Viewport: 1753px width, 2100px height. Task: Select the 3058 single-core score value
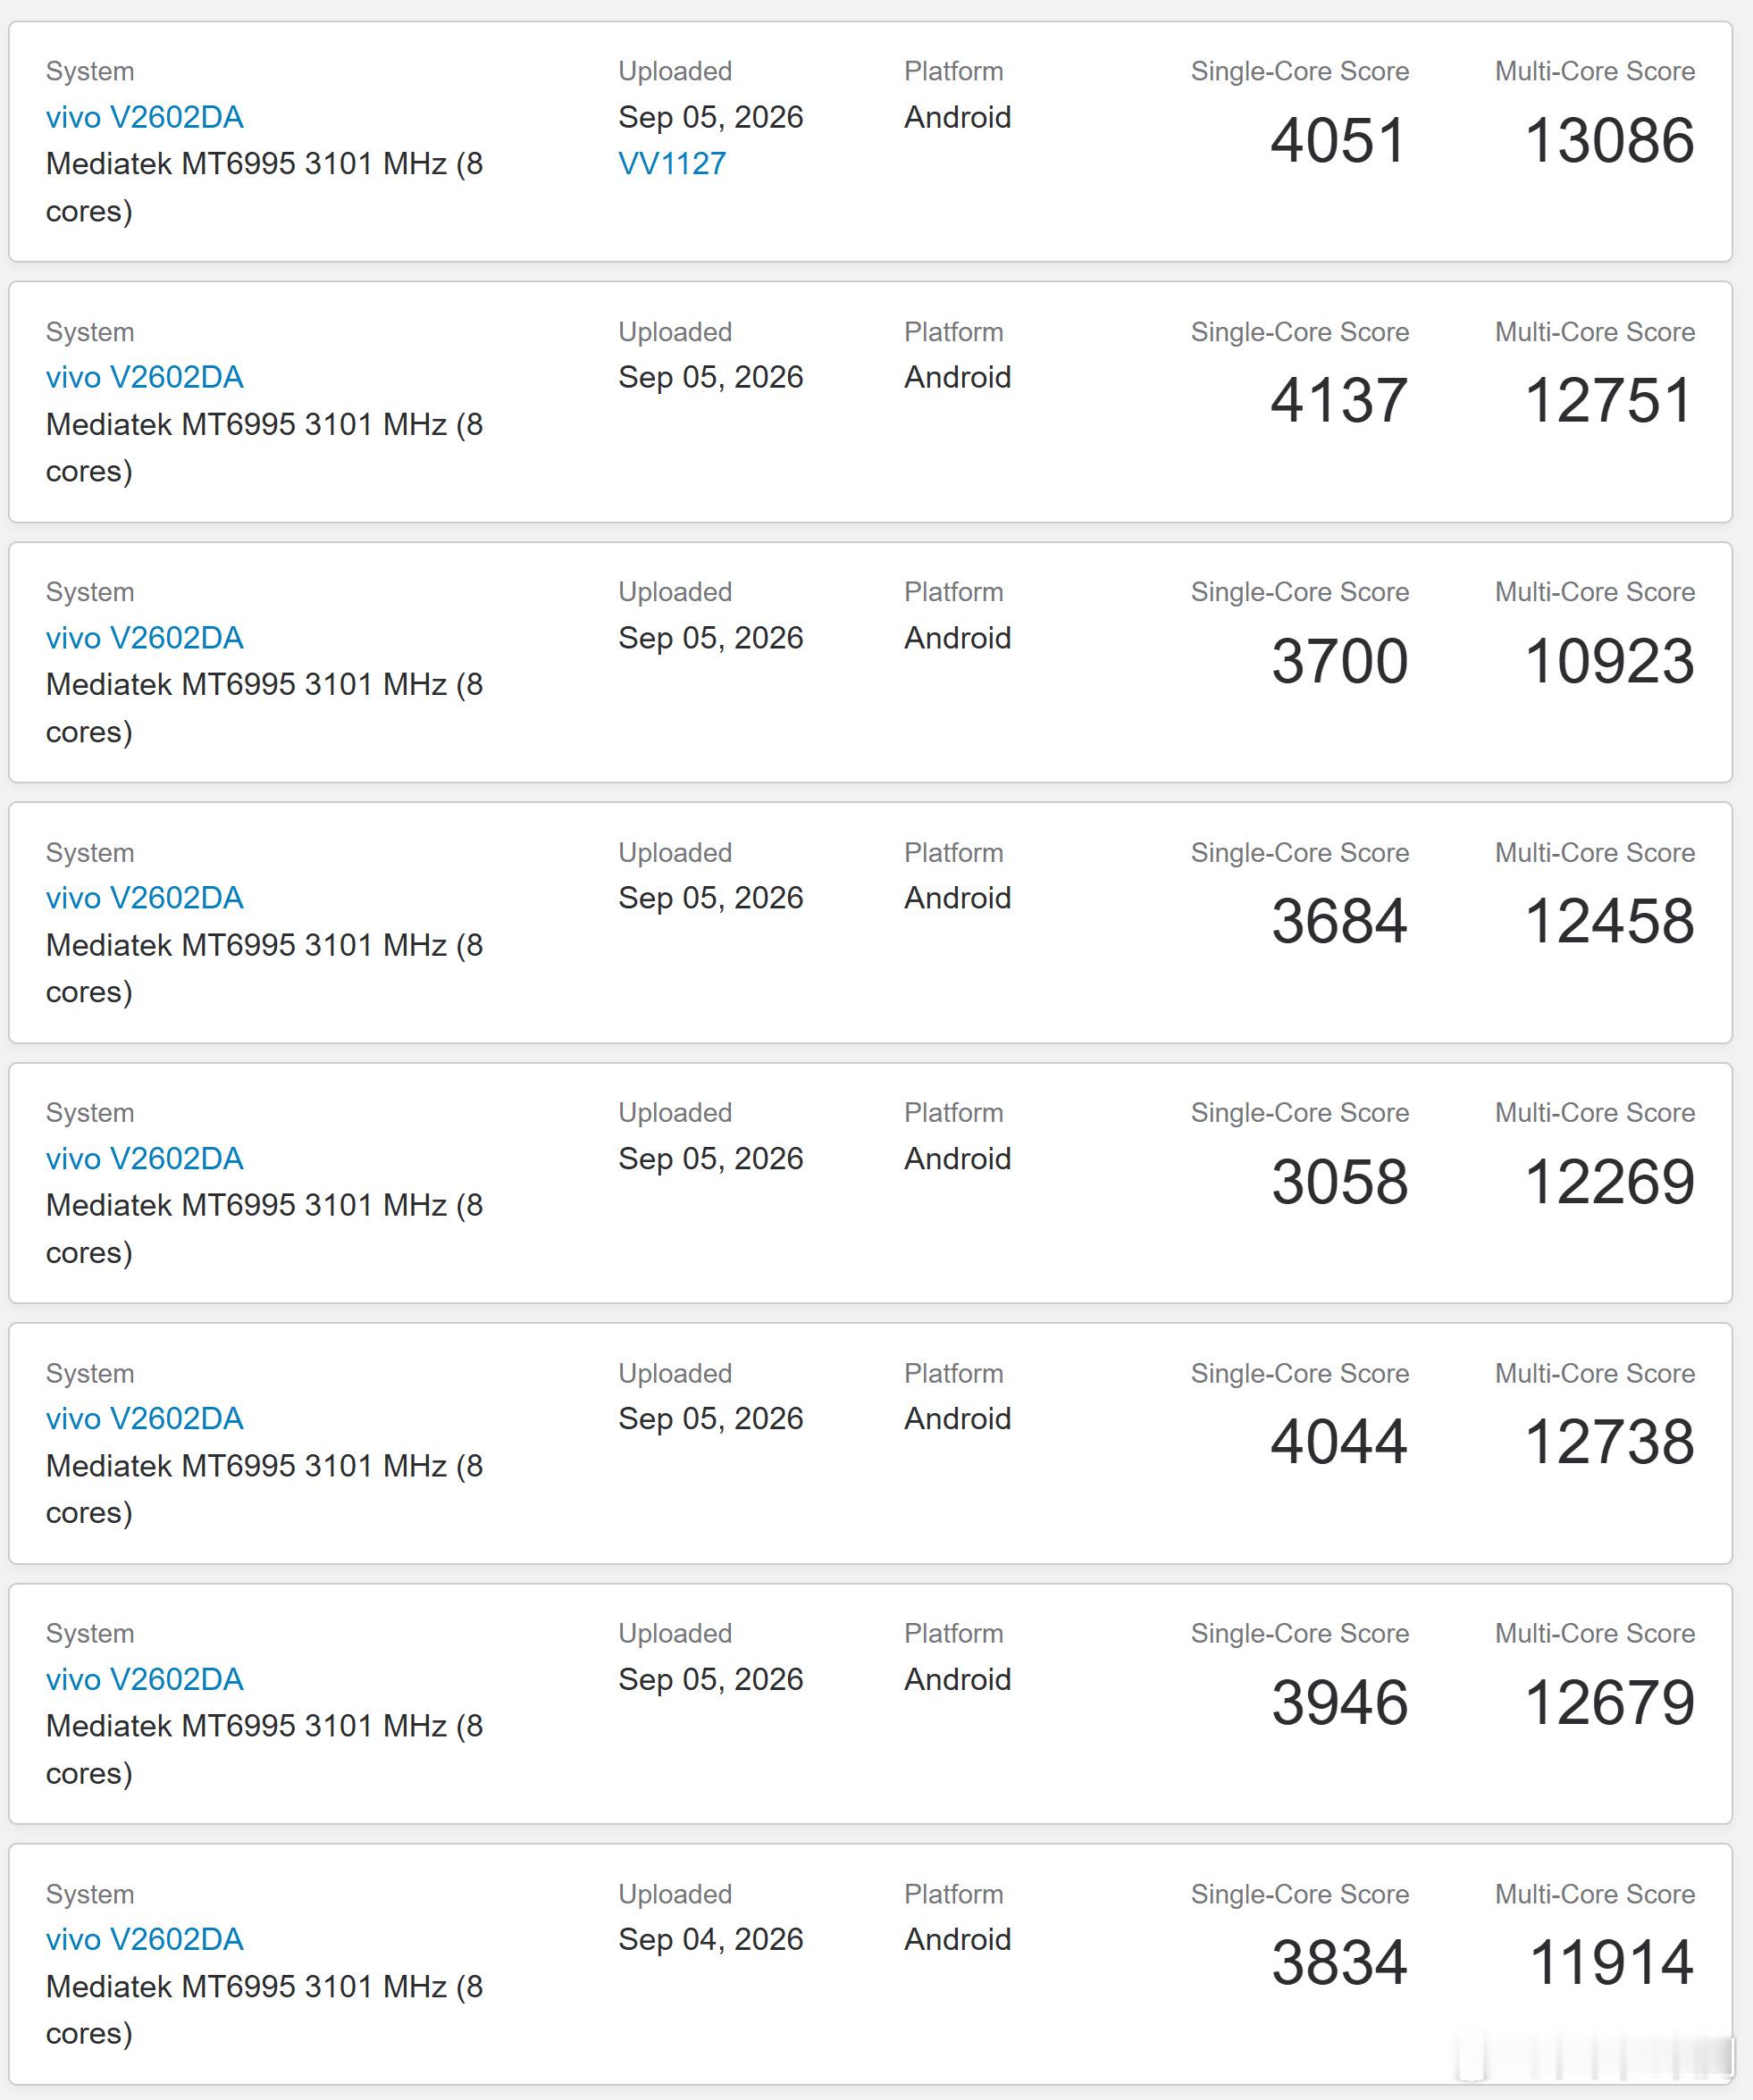(x=1340, y=1181)
